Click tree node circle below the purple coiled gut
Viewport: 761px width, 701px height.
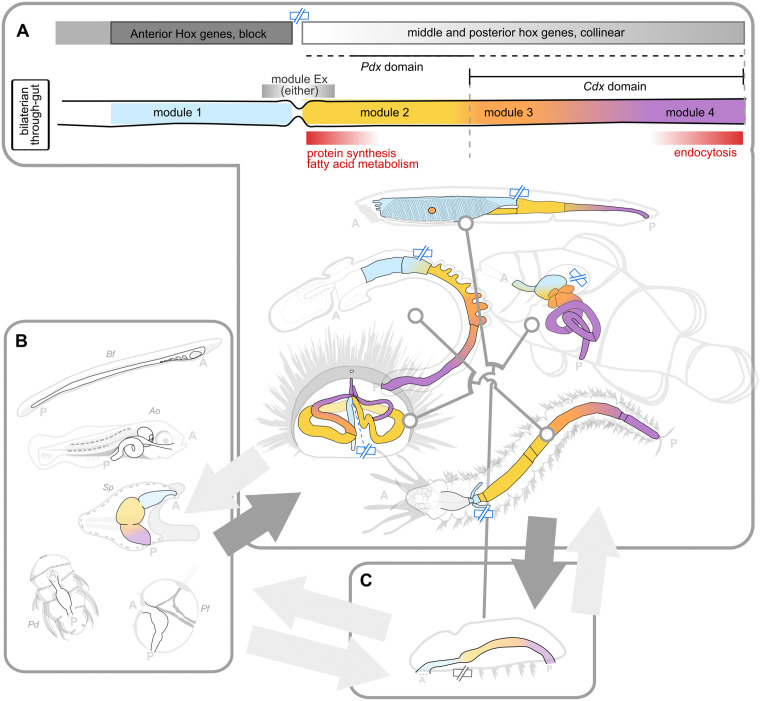[x=532, y=325]
